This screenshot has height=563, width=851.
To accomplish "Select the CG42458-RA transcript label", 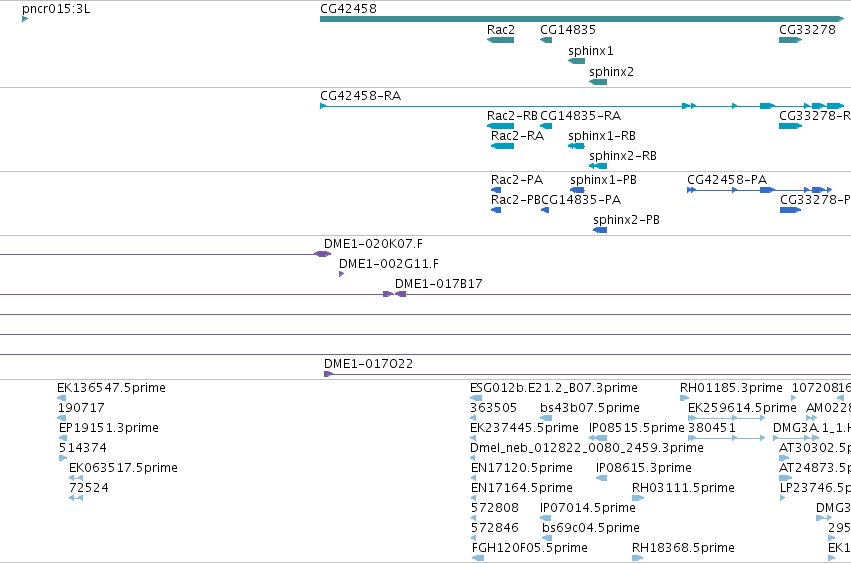I will [360, 96].
